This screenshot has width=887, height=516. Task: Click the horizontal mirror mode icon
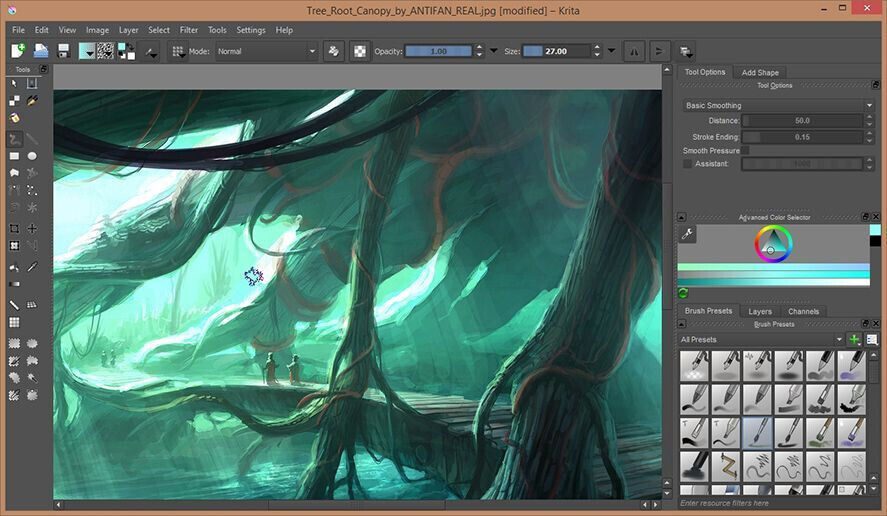[633, 50]
